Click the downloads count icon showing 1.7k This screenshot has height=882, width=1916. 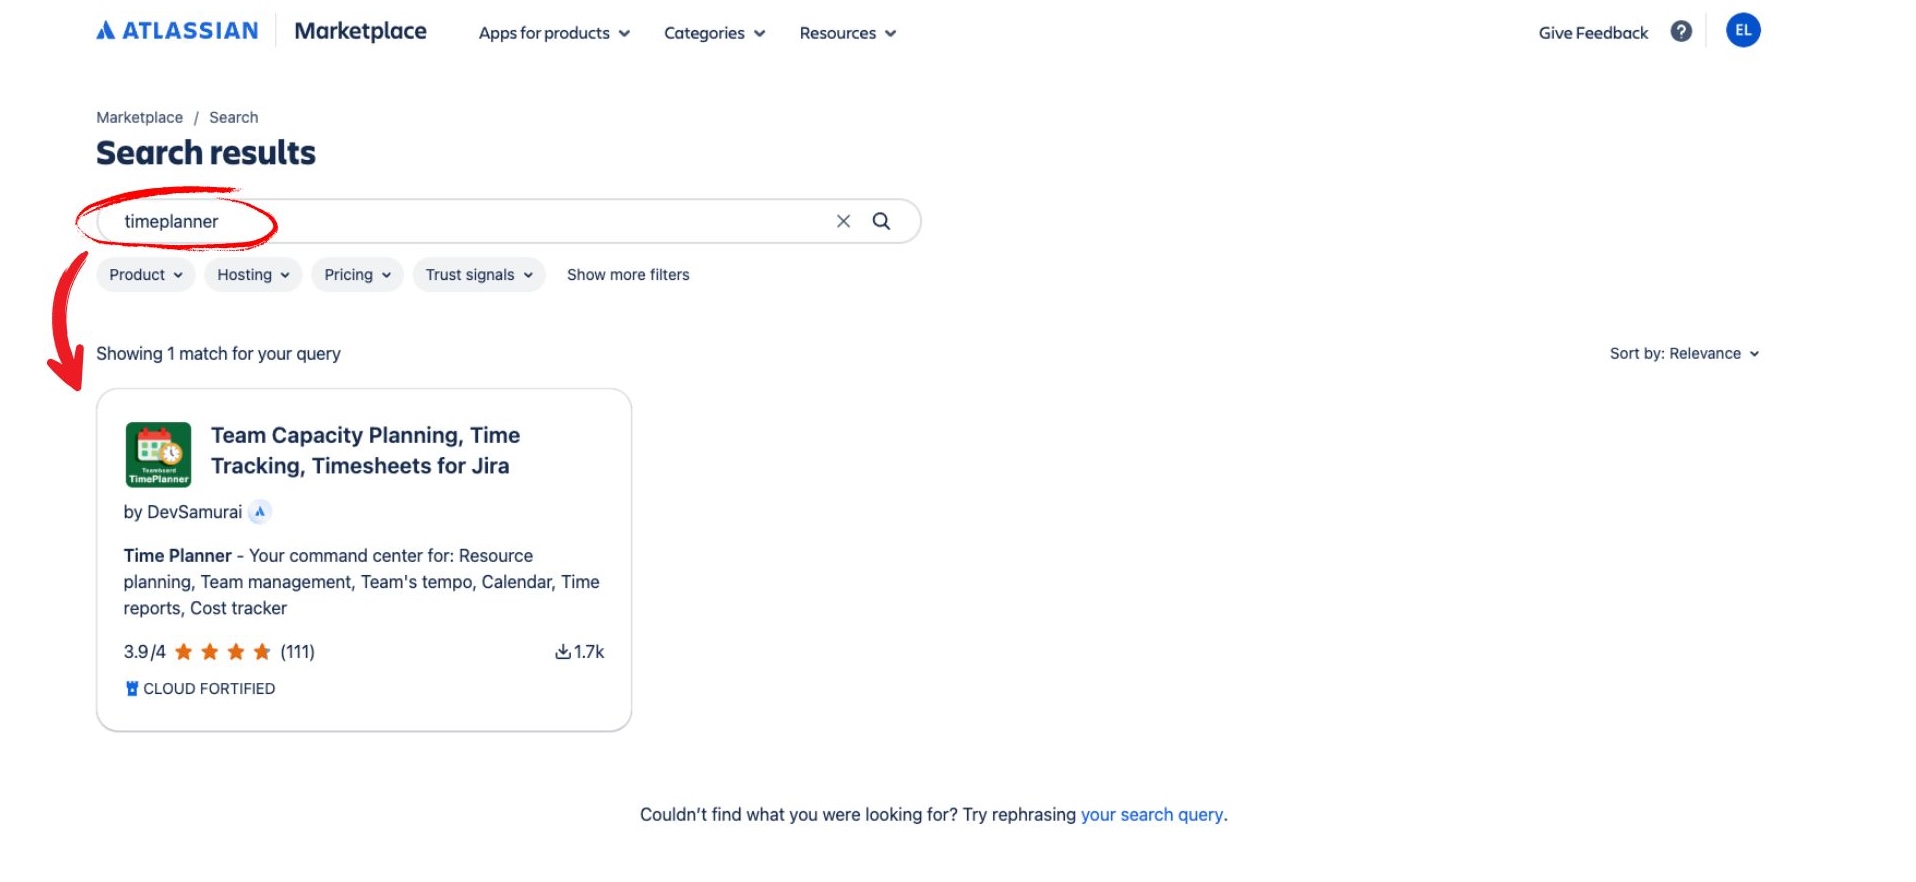click(563, 652)
